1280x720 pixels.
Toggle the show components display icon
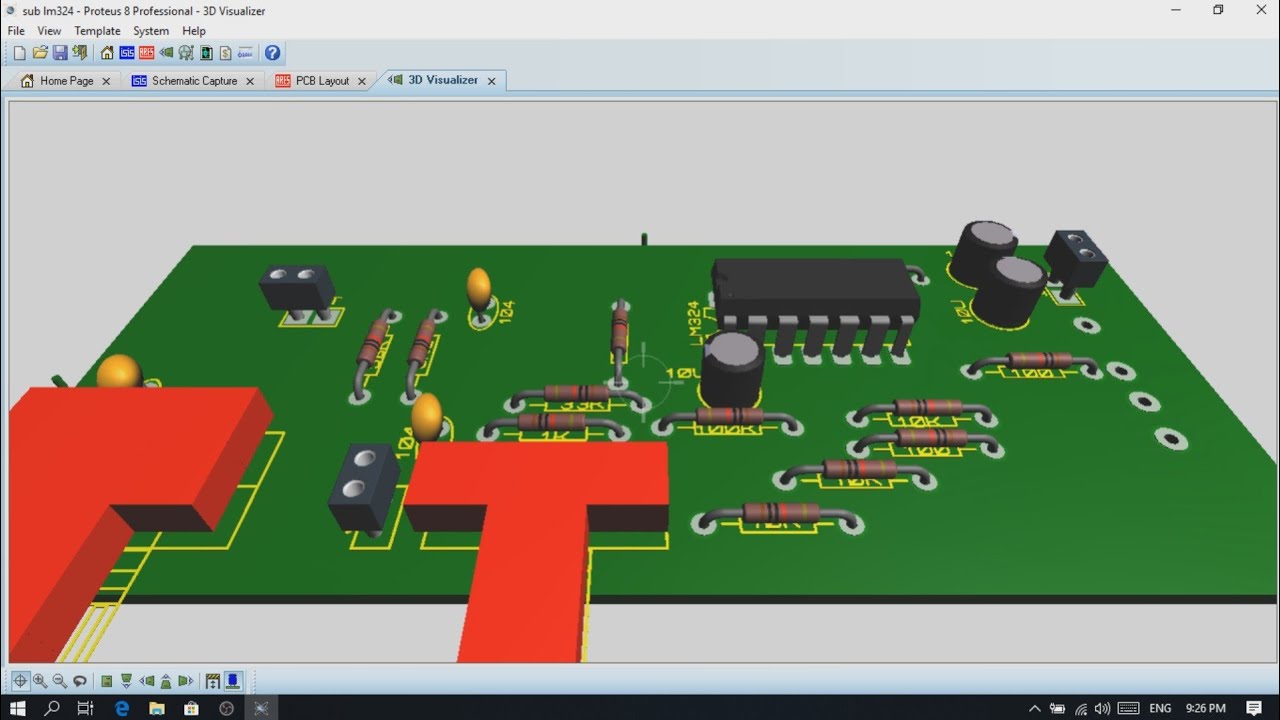pyautogui.click(x=233, y=681)
